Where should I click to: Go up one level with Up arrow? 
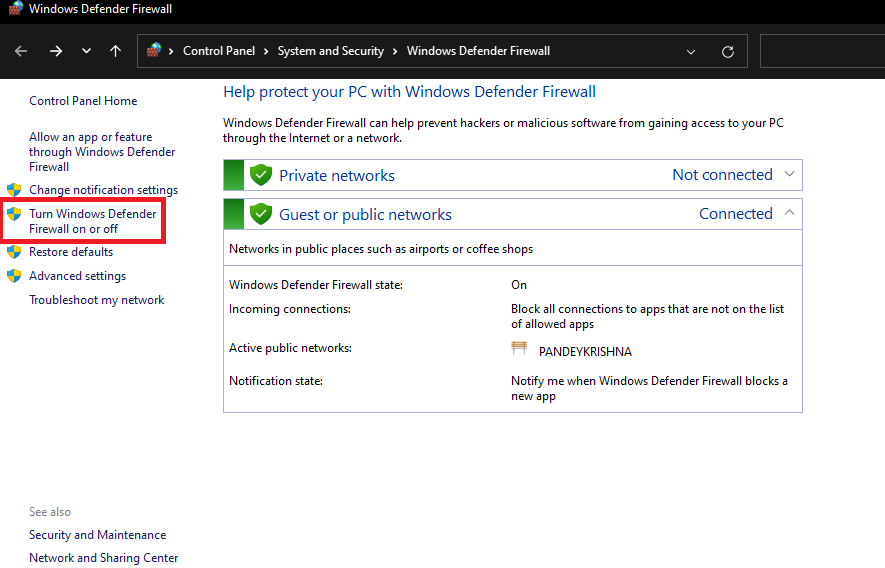click(116, 51)
